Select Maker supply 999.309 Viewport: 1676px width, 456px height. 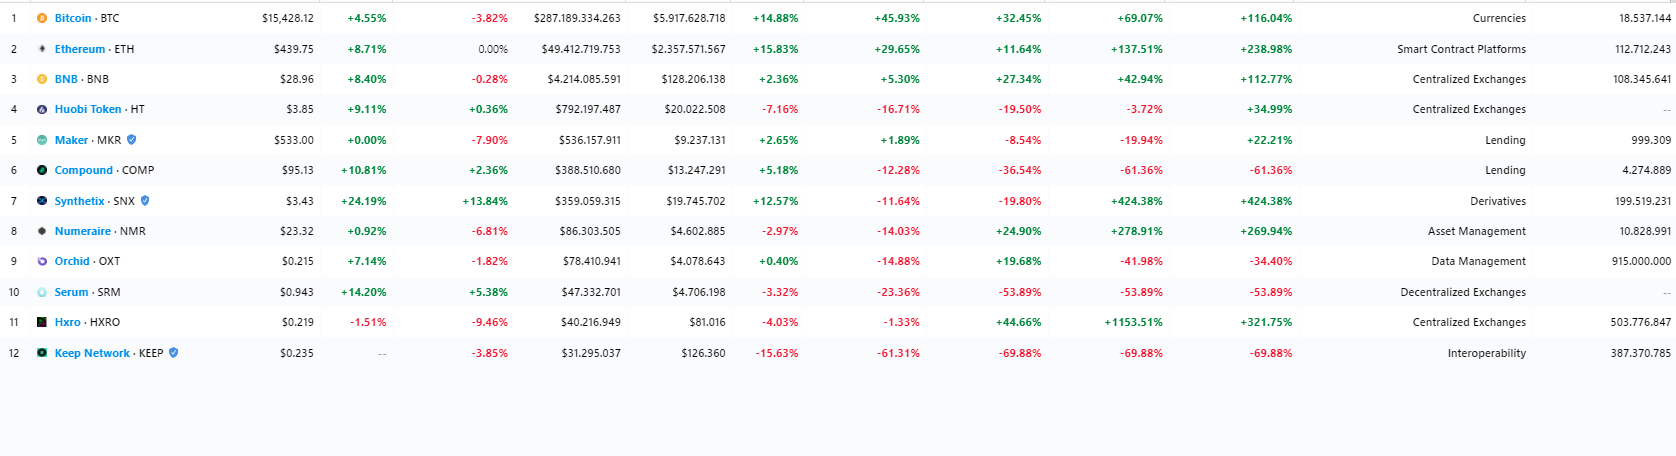click(1651, 140)
